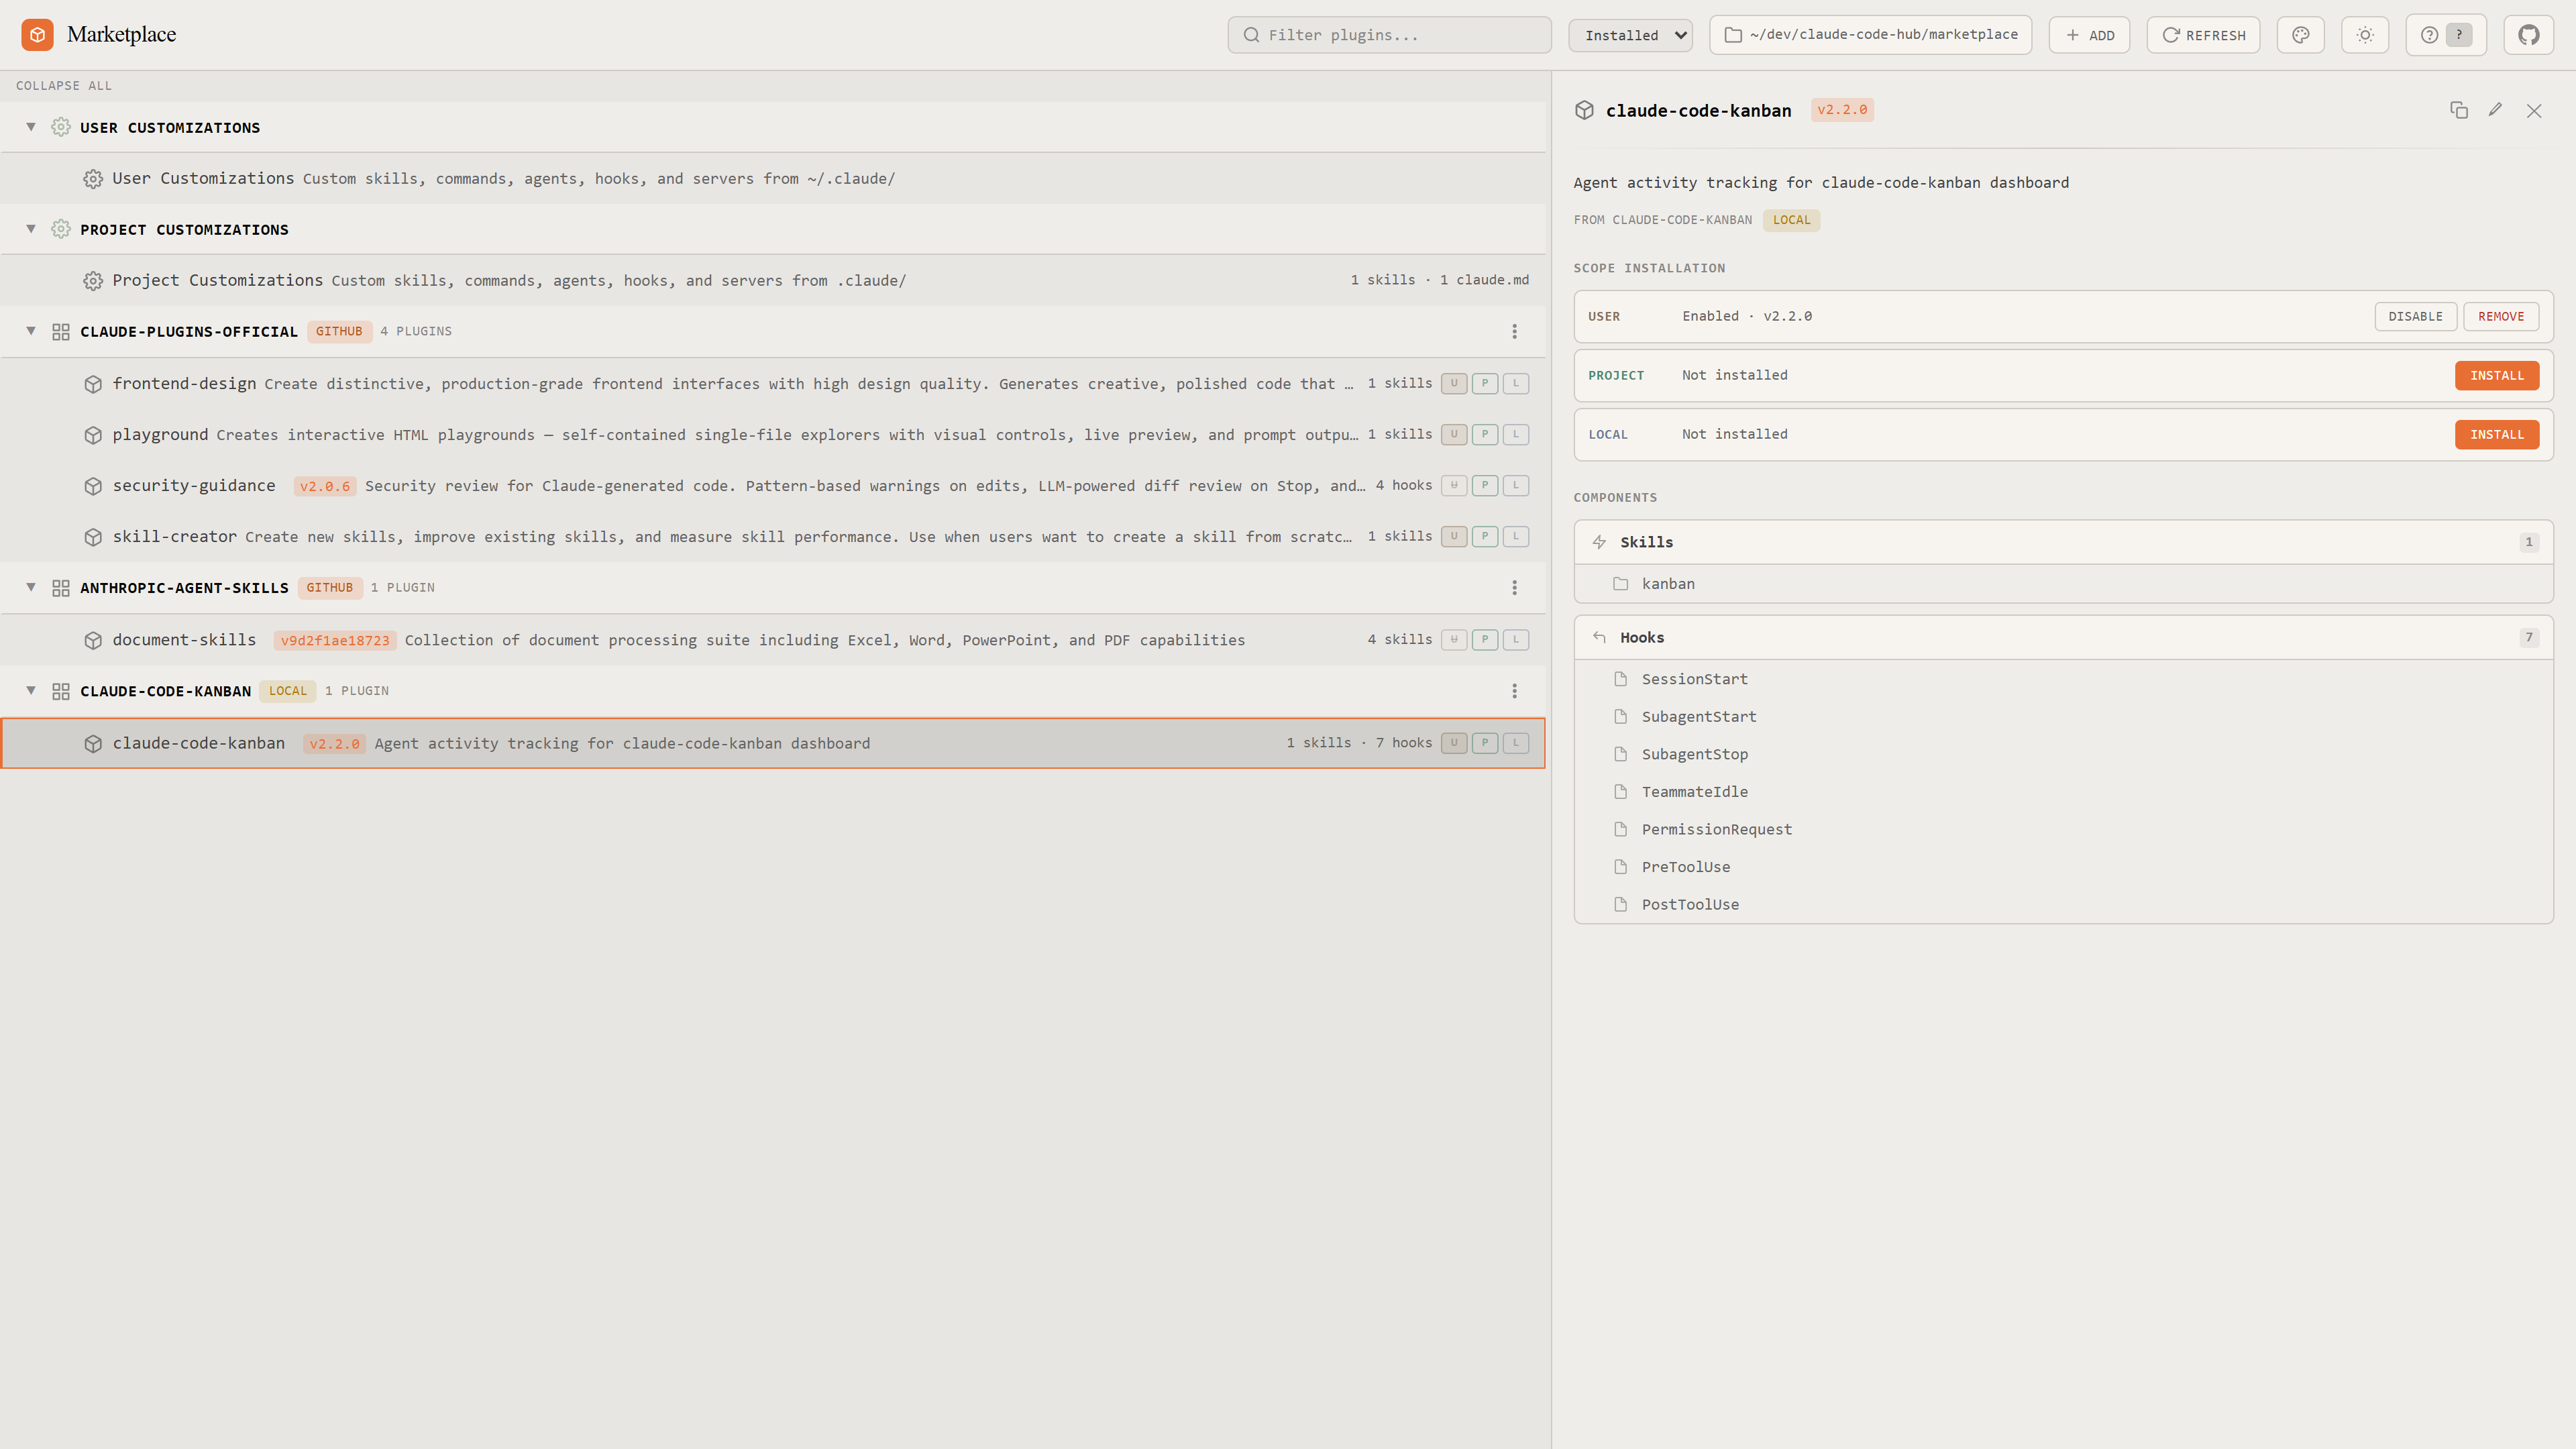Click the v2.0.6 security-guidance version badge
The image size is (2576, 1449).
pyautogui.click(x=325, y=487)
